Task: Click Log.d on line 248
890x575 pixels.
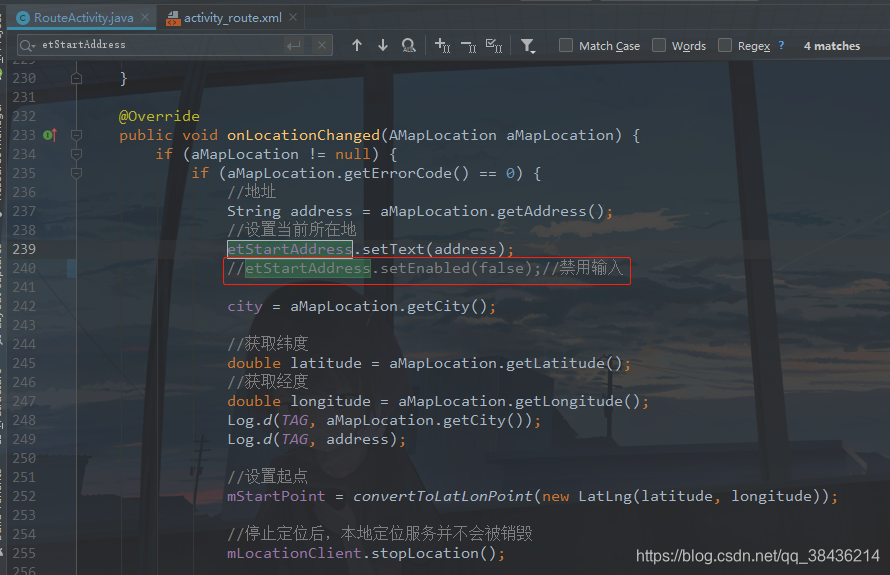Action: [250, 421]
